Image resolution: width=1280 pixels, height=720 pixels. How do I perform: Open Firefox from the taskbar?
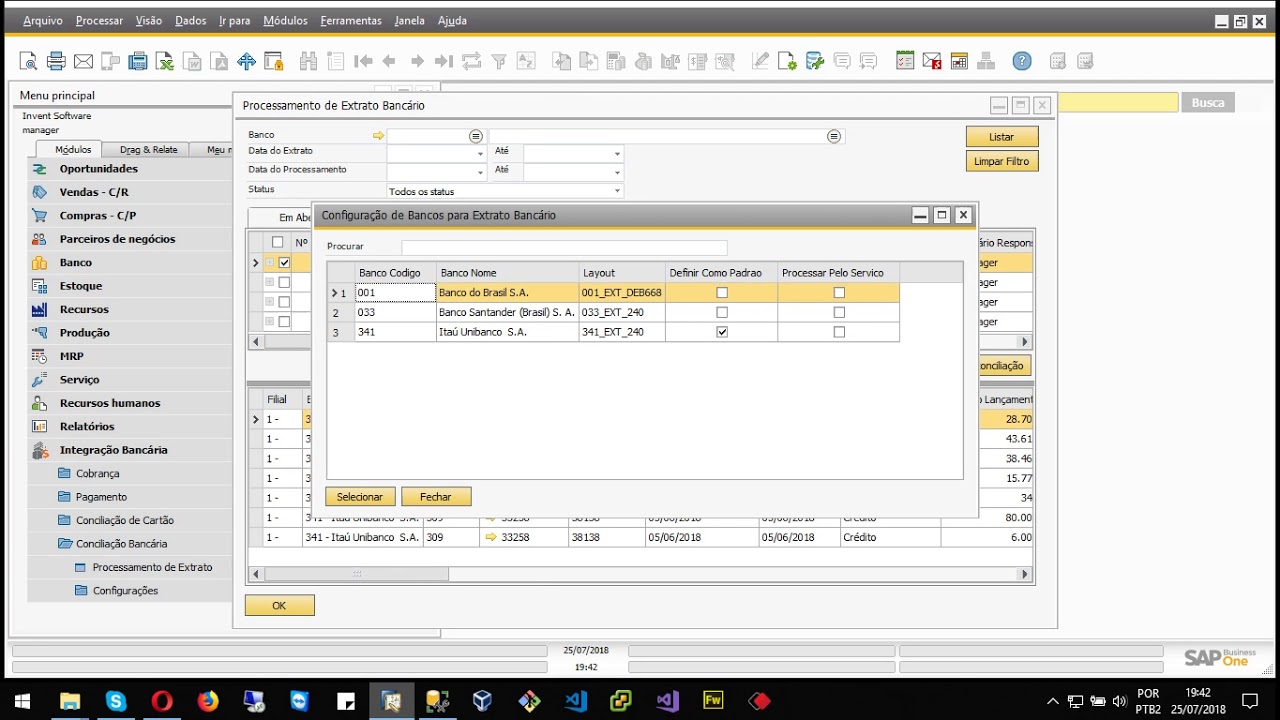(x=208, y=701)
